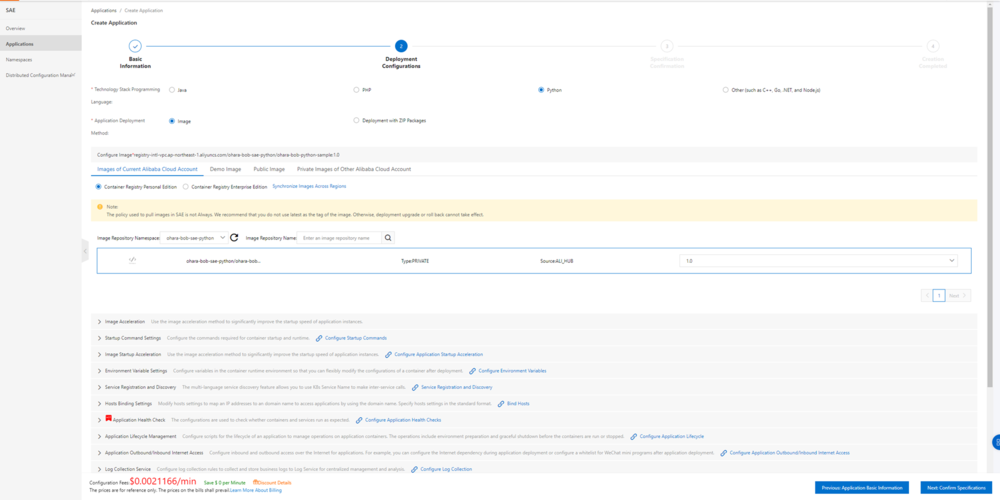The height and width of the screenshot is (500, 1000).
Task: Open Namespaces in the left sidebar
Action: tap(20, 60)
